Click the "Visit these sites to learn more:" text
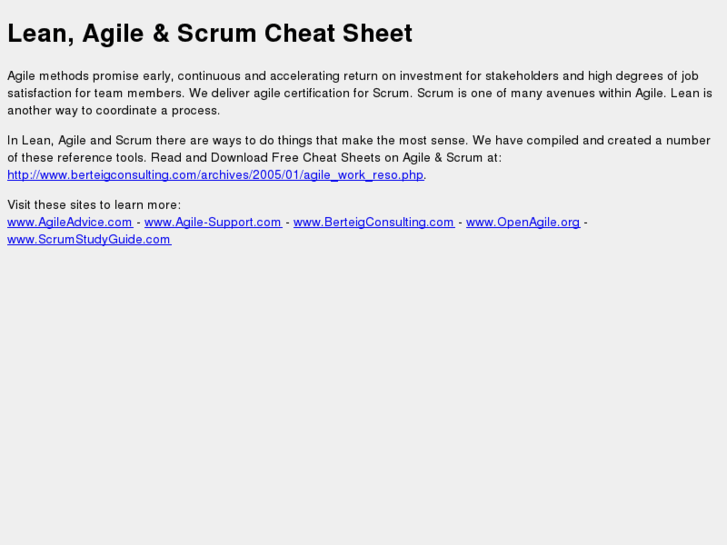This screenshot has width=727, height=545. click(94, 205)
